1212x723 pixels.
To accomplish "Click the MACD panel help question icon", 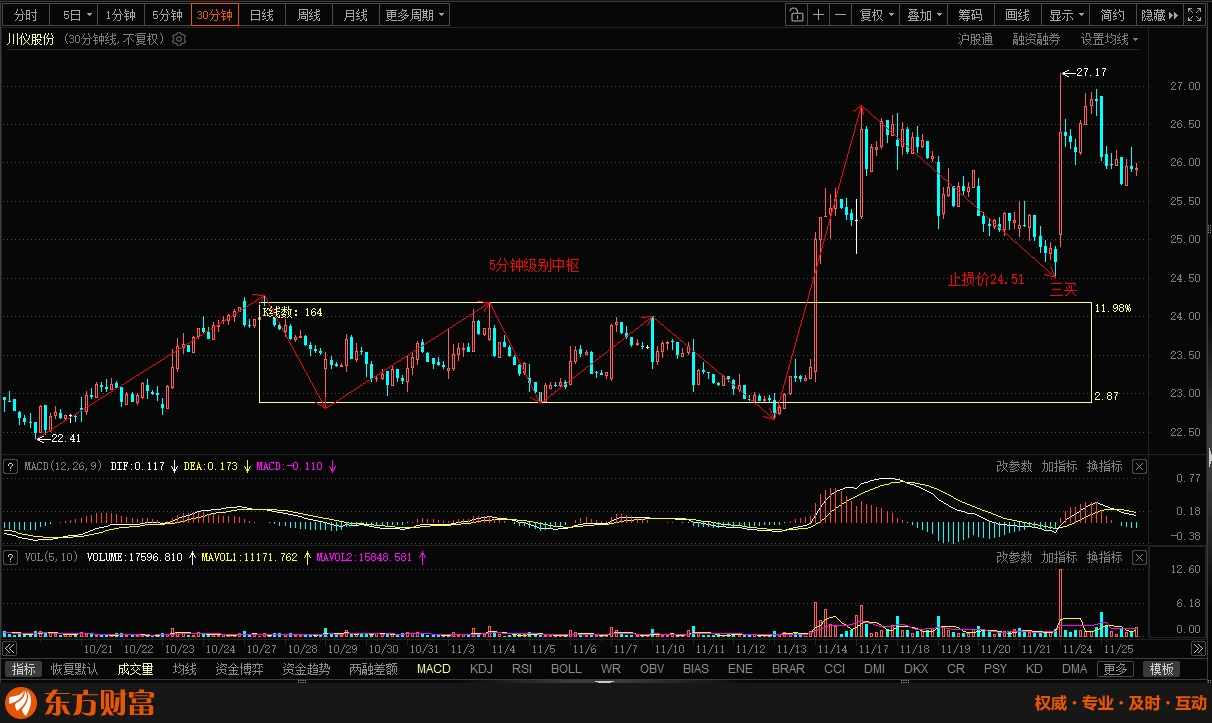I will click(10, 466).
